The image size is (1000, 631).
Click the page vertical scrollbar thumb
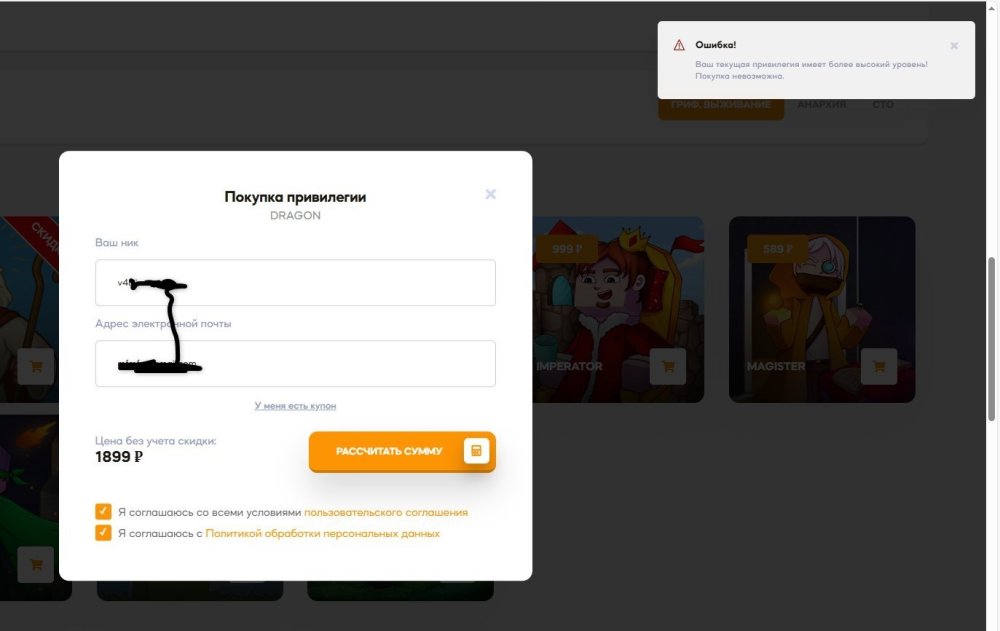(992, 339)
